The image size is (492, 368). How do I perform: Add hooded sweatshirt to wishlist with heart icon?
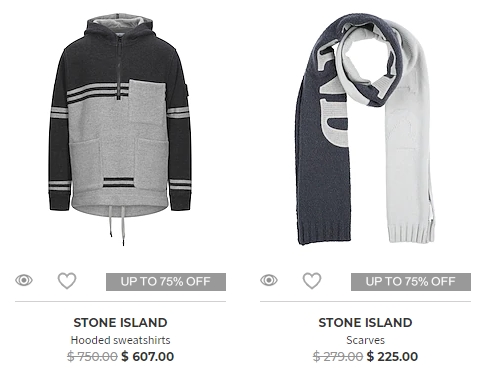coord(67,281)
